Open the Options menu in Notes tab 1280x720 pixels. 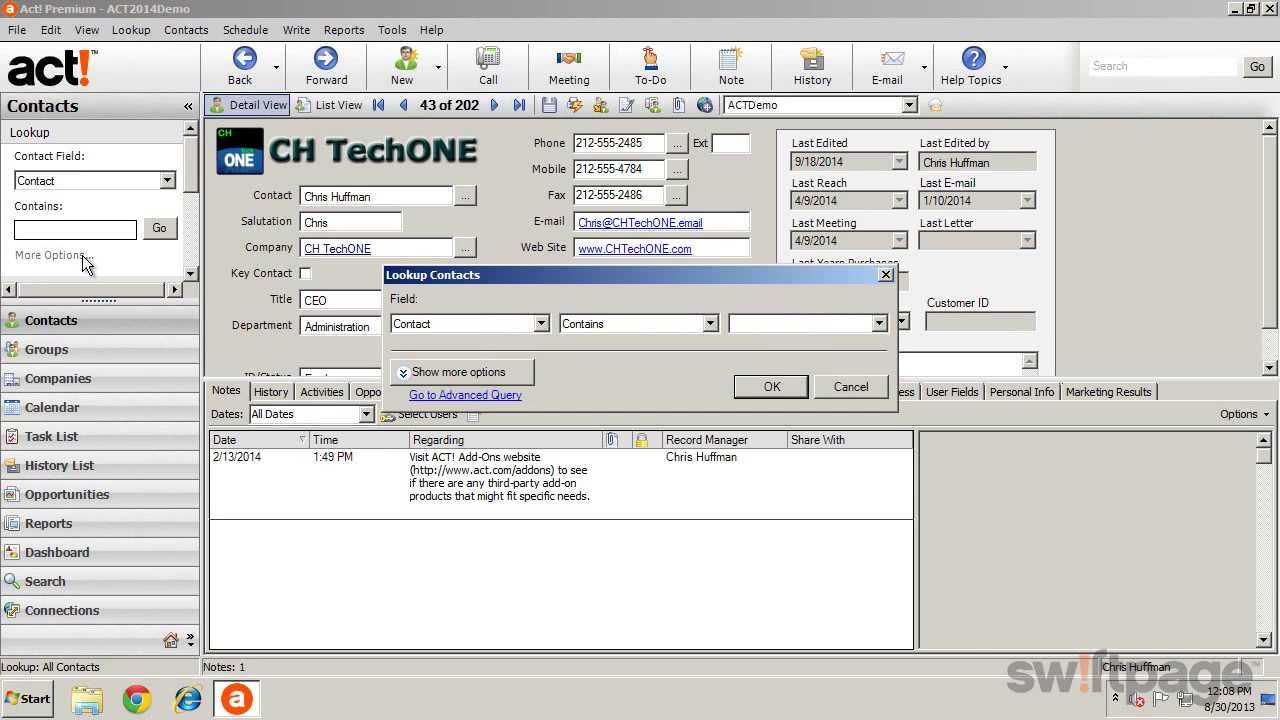(1244, 414)
